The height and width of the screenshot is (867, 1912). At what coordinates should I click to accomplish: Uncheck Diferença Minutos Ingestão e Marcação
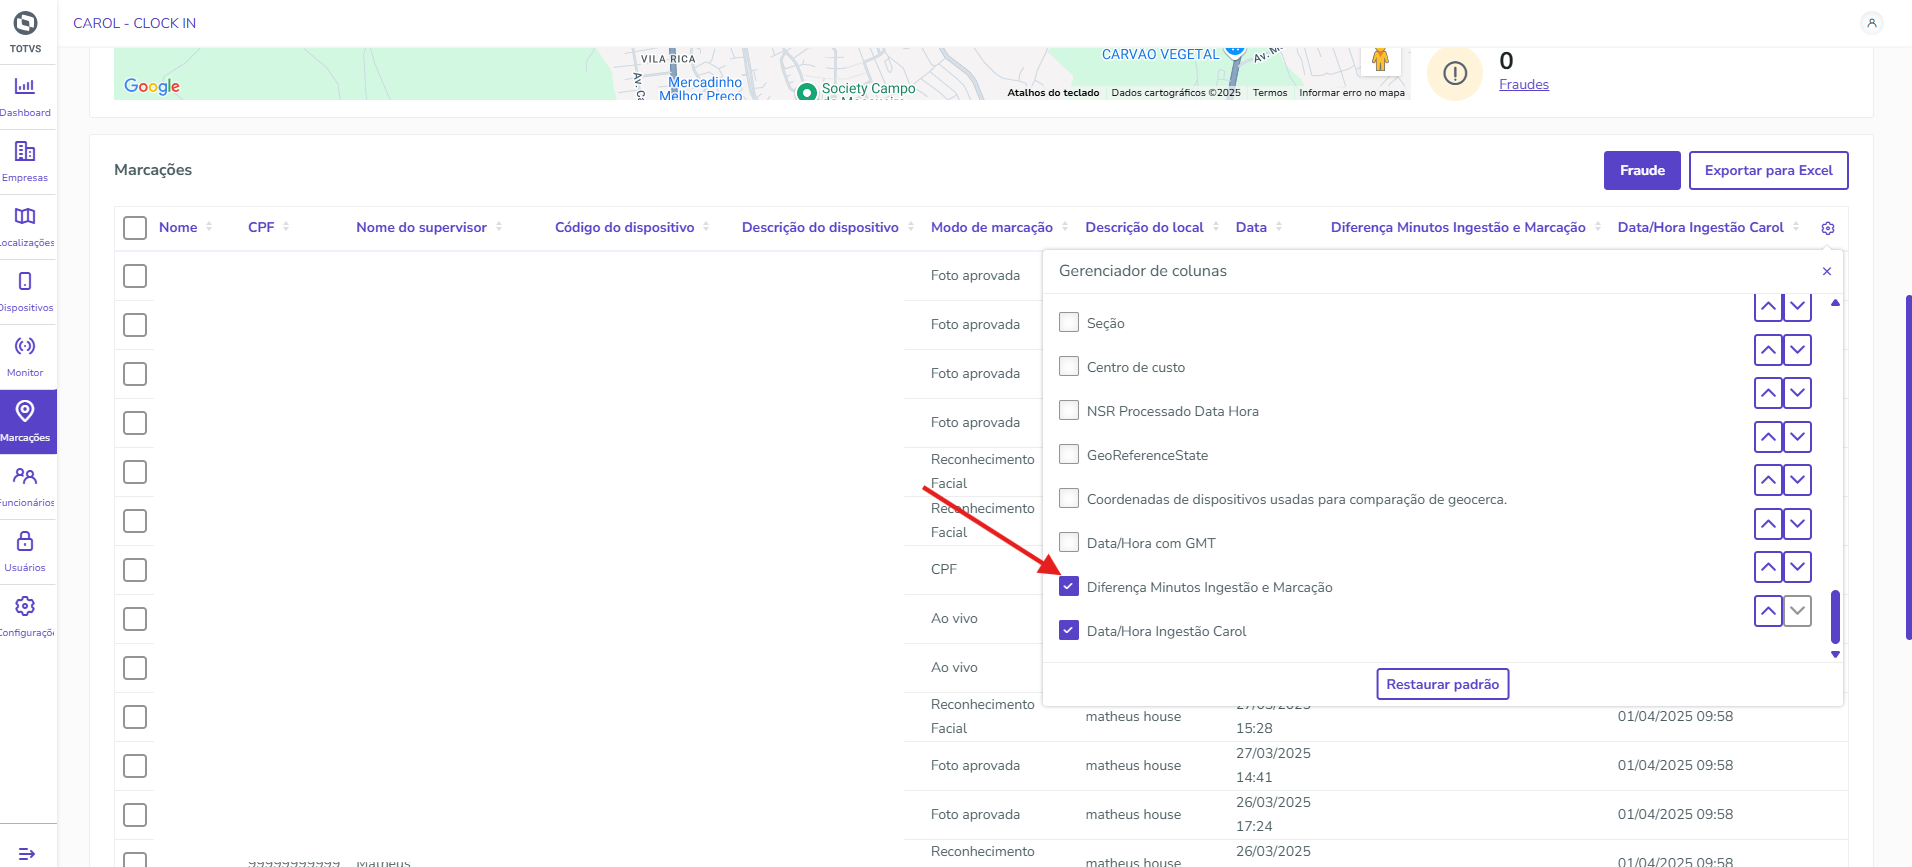(x=1069, y=587)
